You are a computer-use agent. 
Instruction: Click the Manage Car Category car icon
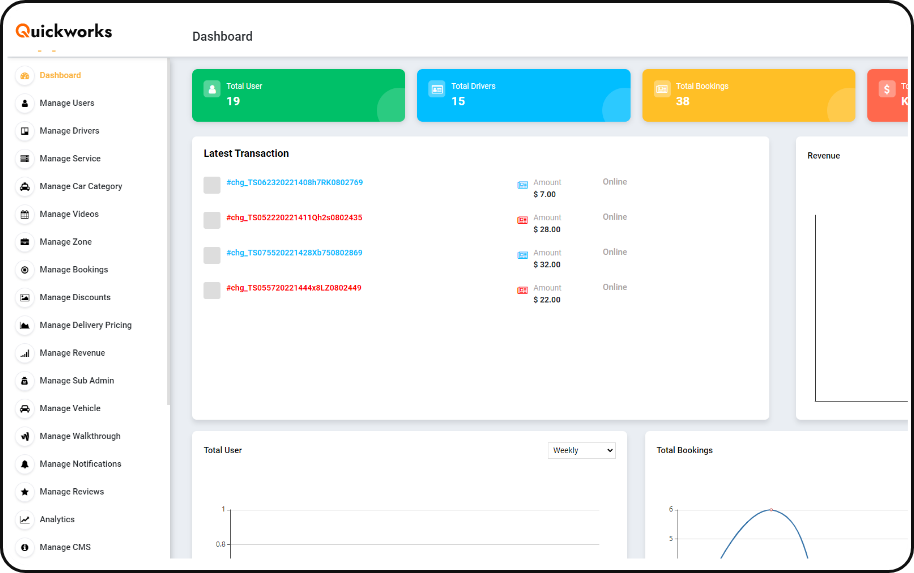[x=24, y=187]
